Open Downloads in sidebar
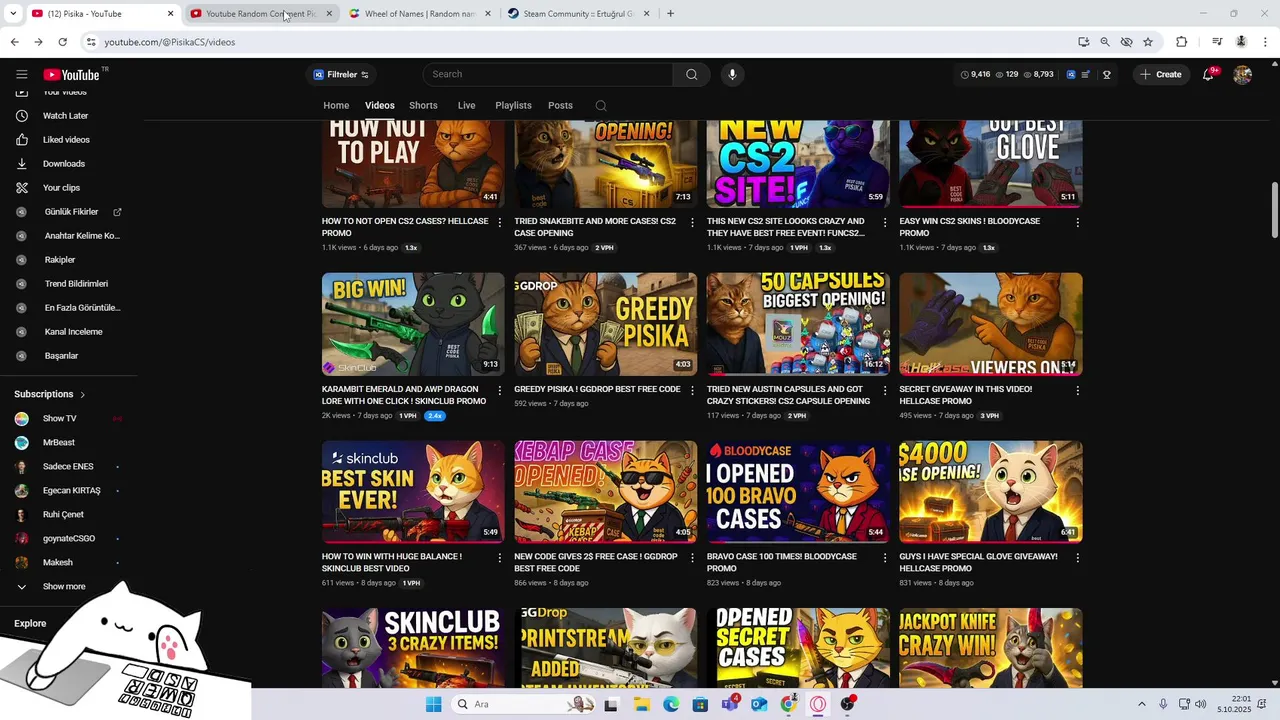The image size is (1280, 720). click(65, 164)
